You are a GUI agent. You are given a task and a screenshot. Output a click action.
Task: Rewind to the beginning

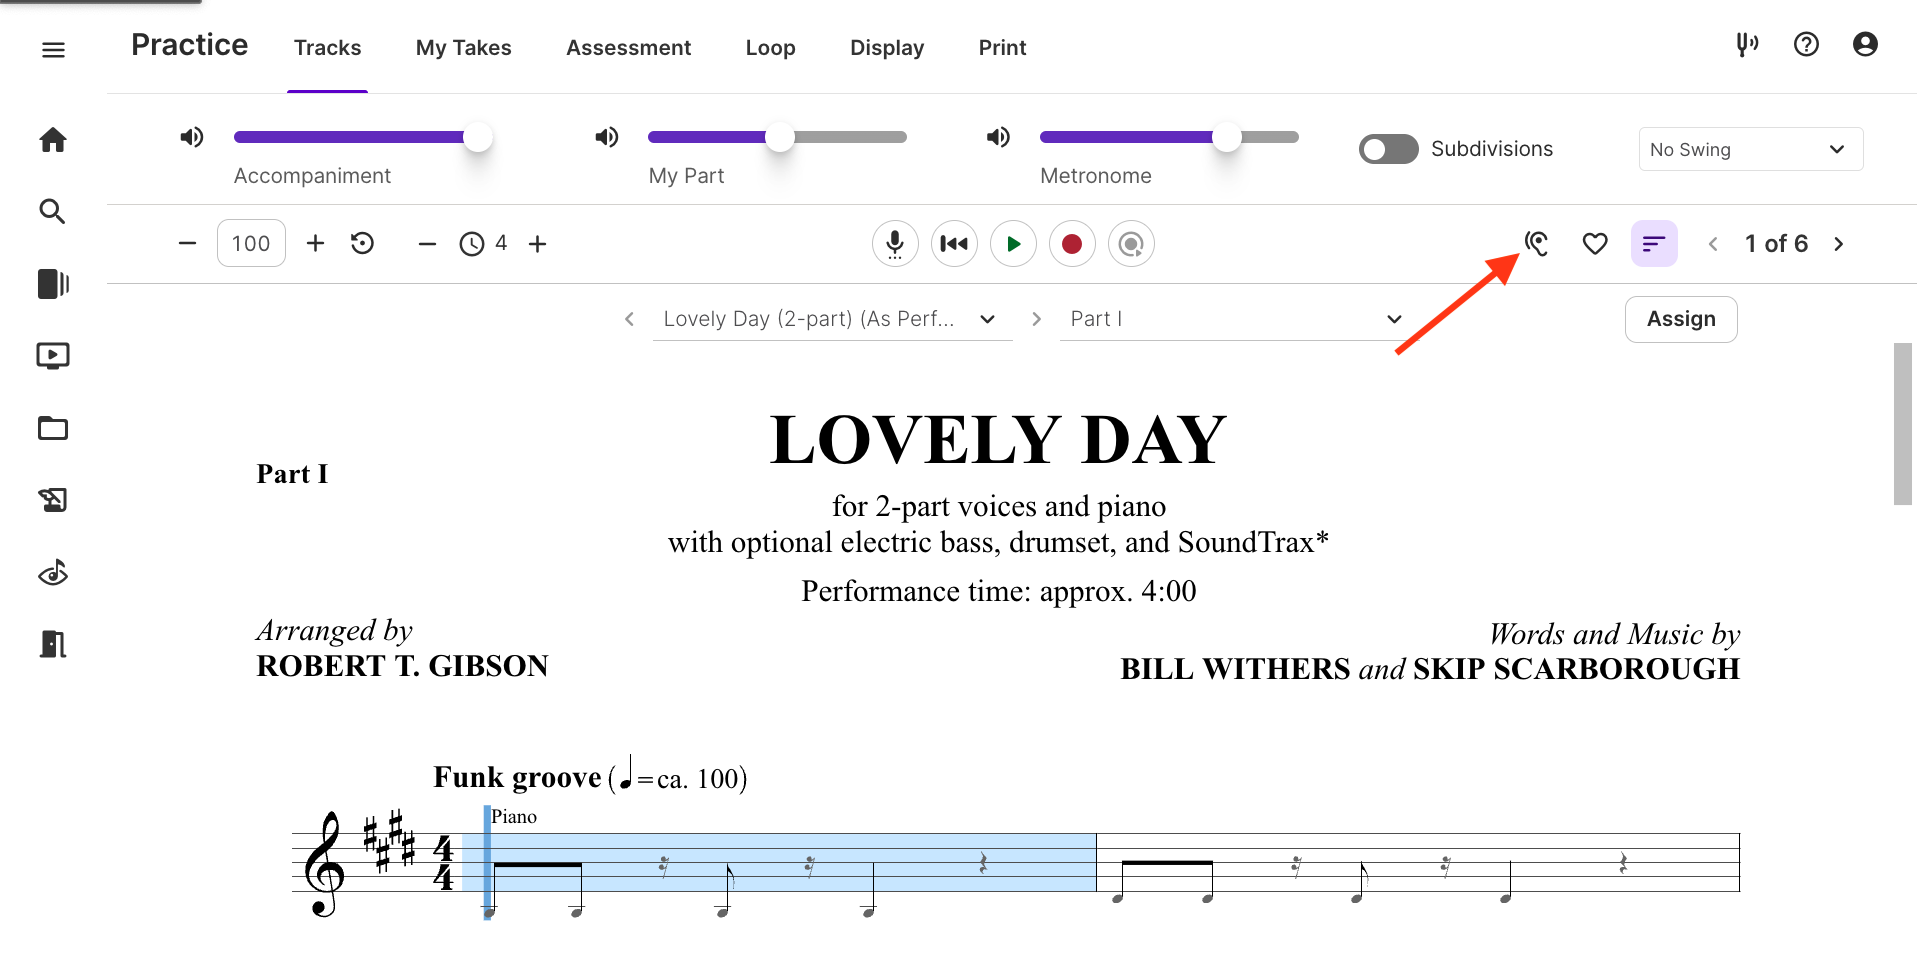click(954, 244)
